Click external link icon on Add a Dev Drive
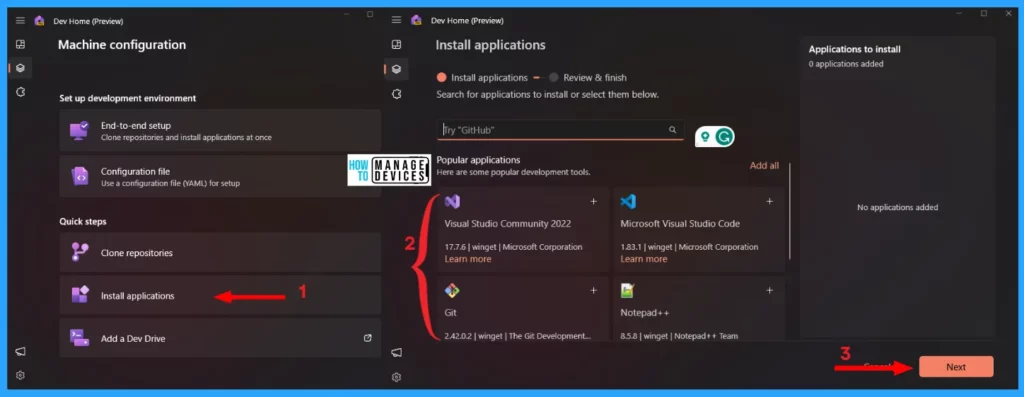 (368, 338)
